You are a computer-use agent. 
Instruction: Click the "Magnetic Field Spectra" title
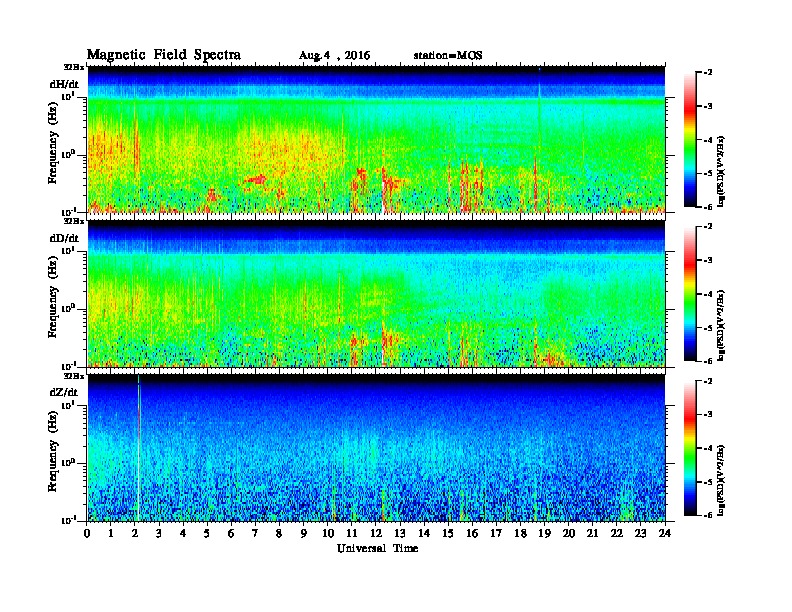(x=164, y=55)
